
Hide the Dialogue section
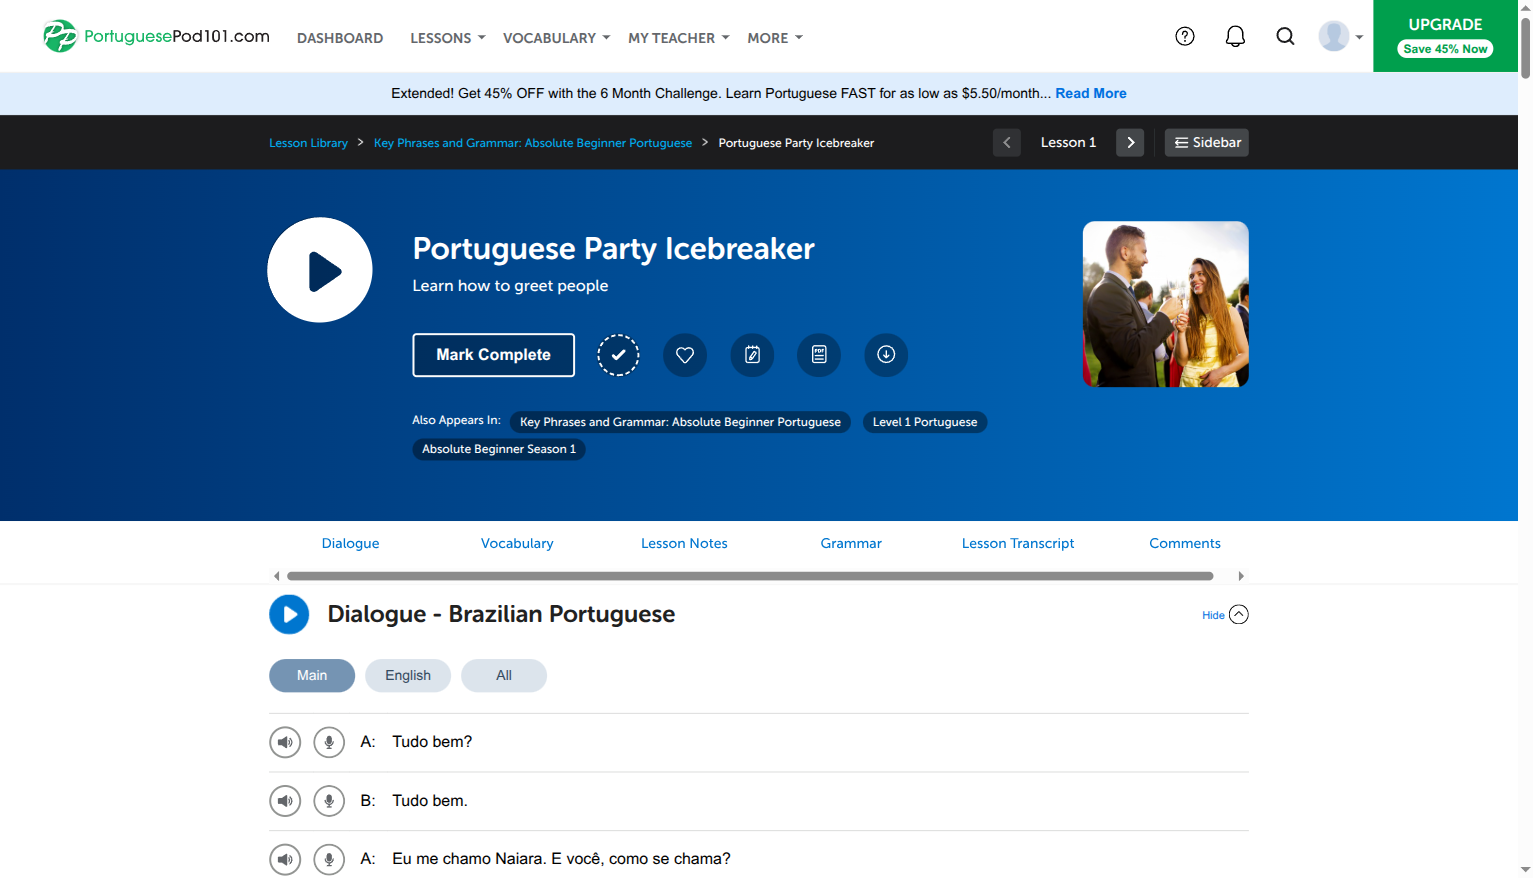click(1225, 614)
